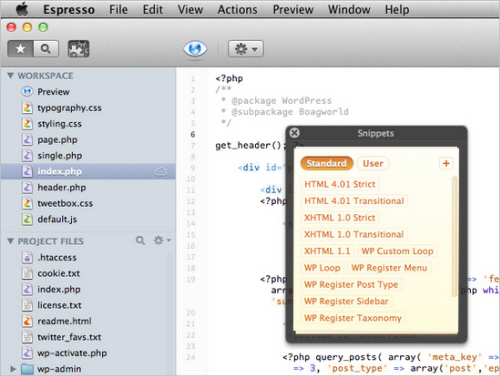Viewport: 500px width, 376px height.
Task: Click the tweetbox.css file icon
Action: [27, 203]
